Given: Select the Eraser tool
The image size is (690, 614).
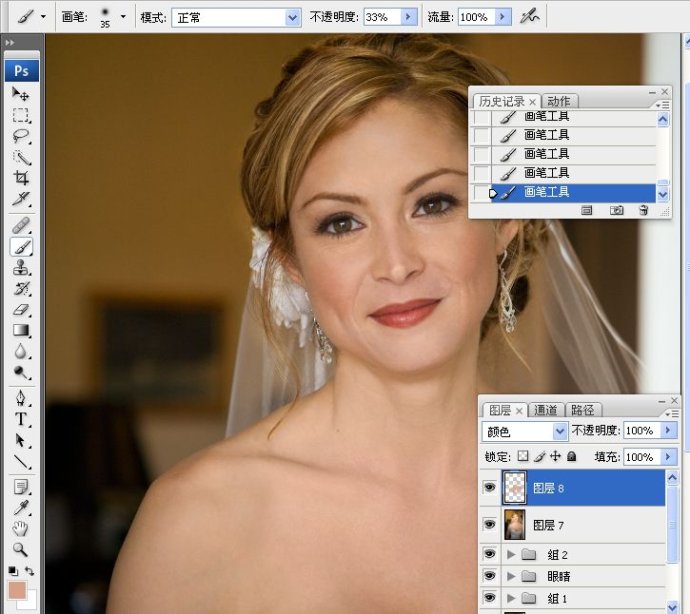Looking at the screenshot, I should click(20, 310).
